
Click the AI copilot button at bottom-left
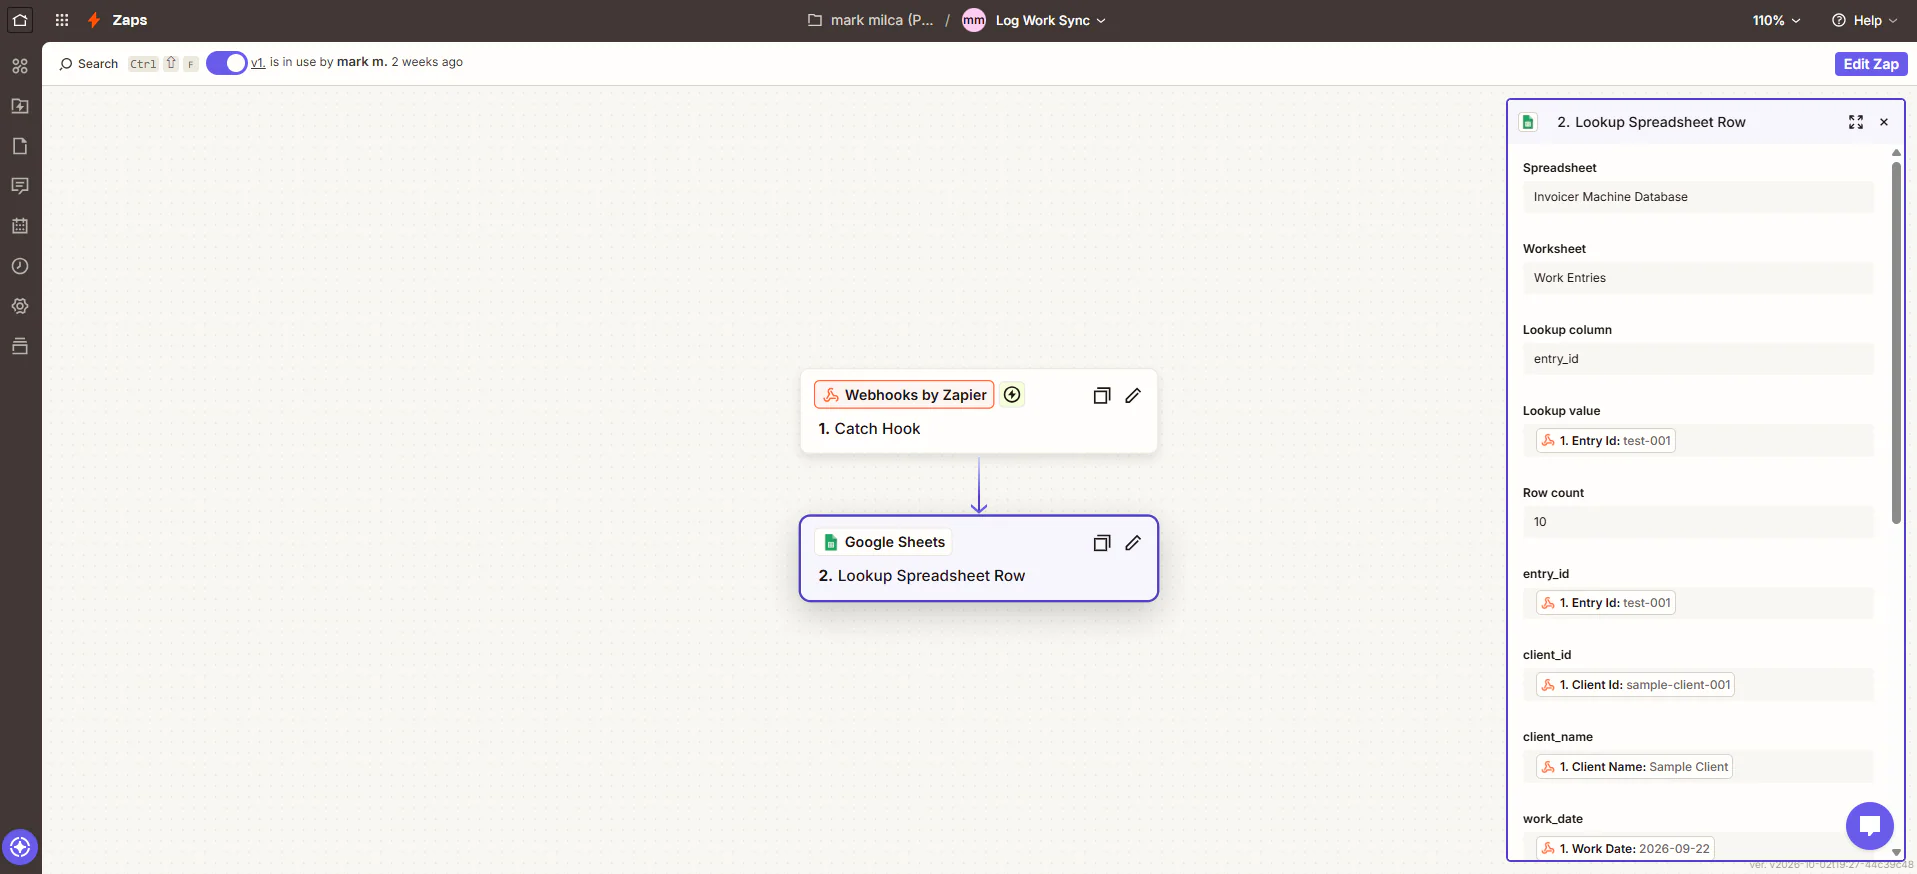pyautogui.click(x=20, y=847)
